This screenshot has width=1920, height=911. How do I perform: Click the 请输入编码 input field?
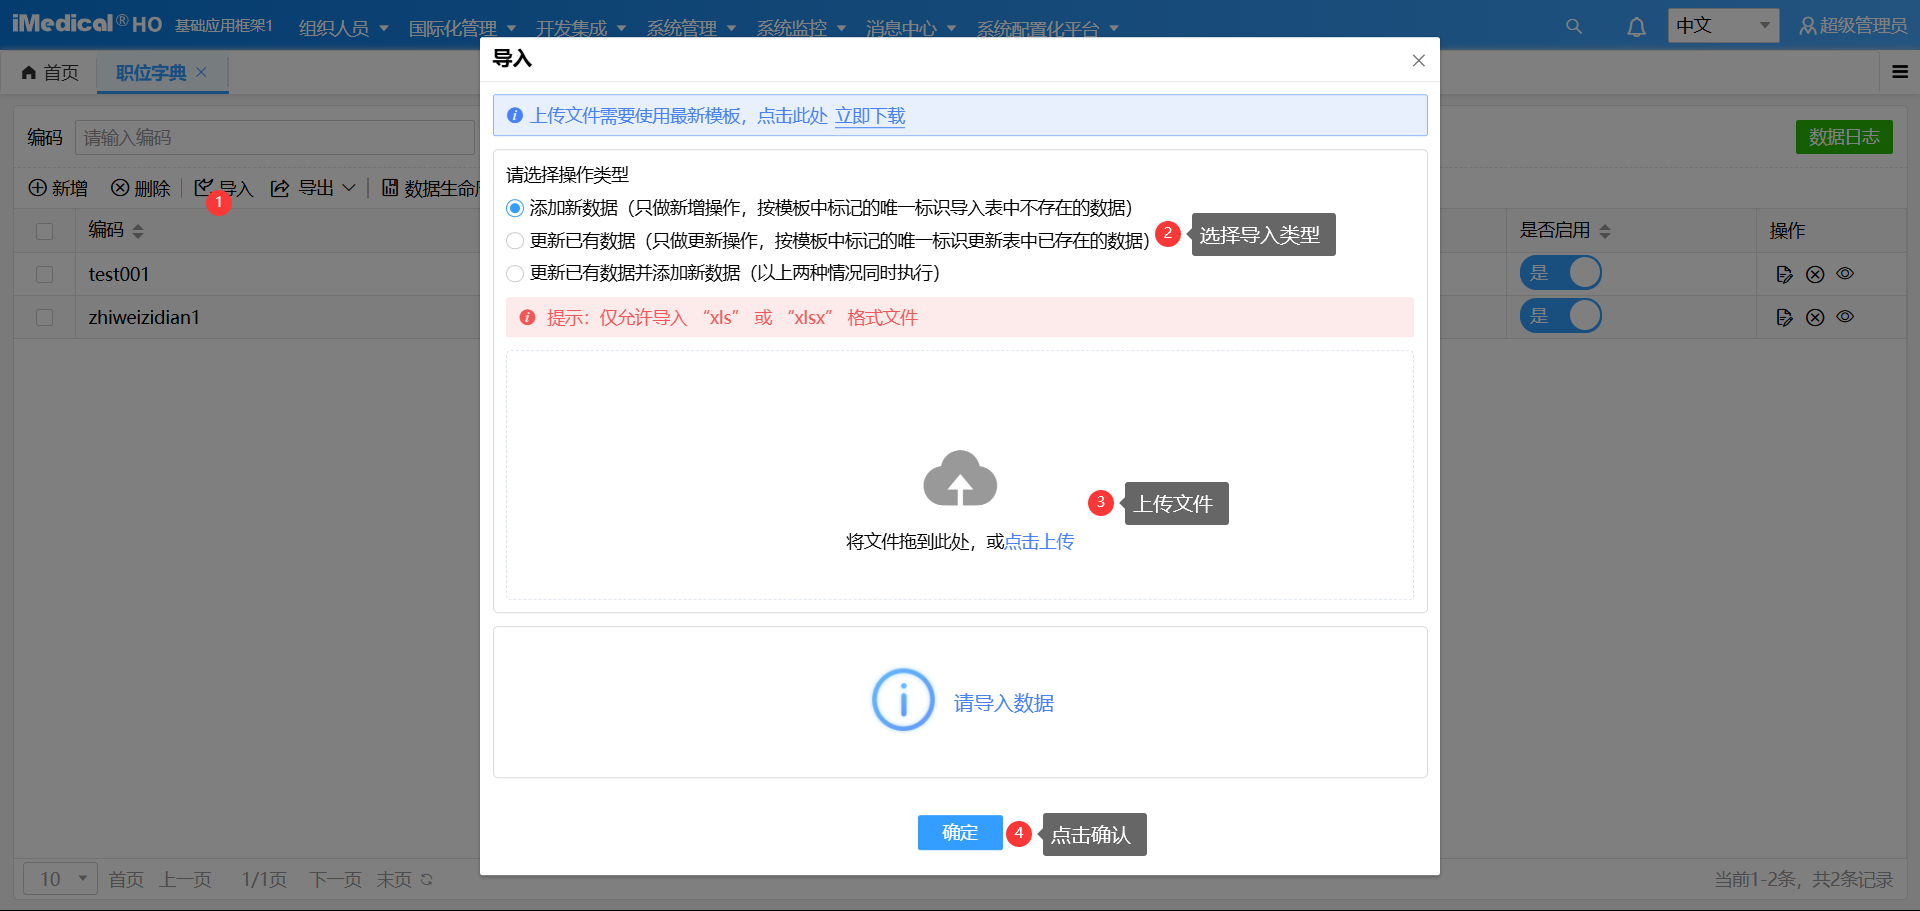275,137
